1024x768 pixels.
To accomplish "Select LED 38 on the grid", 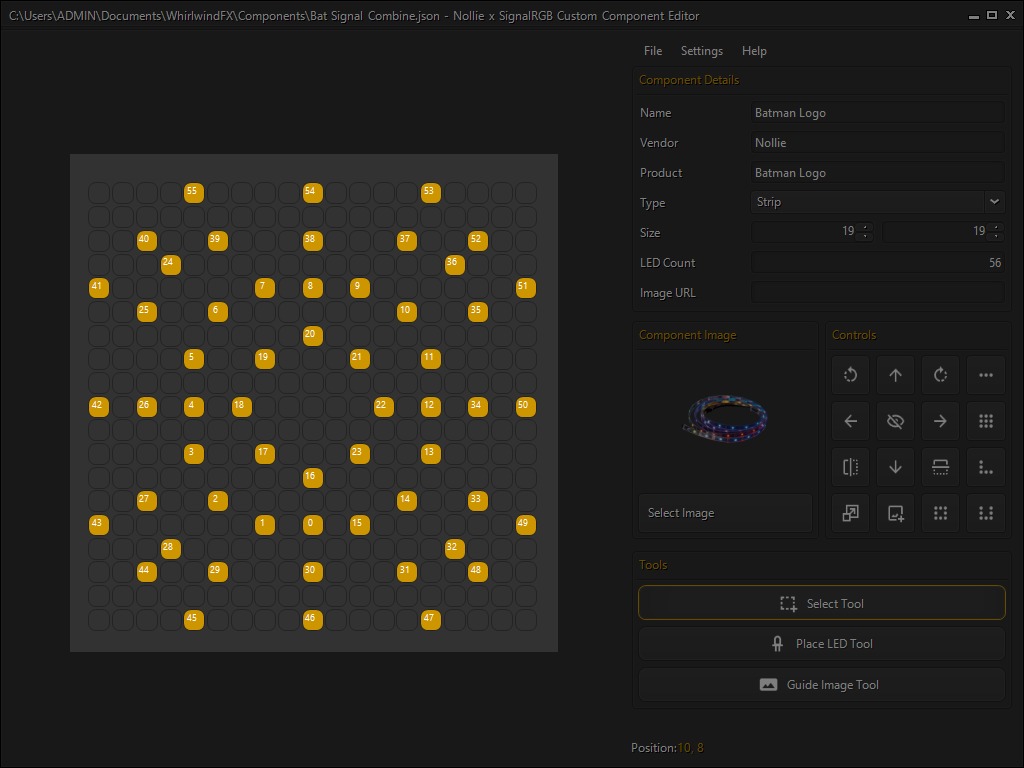I will 312,240.
